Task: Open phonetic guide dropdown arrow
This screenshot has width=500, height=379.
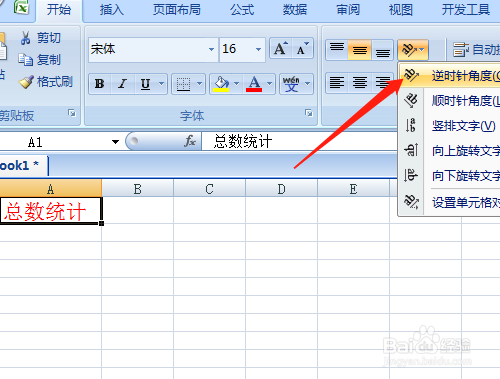Action: pyautogui.click(x=307, y=83)
